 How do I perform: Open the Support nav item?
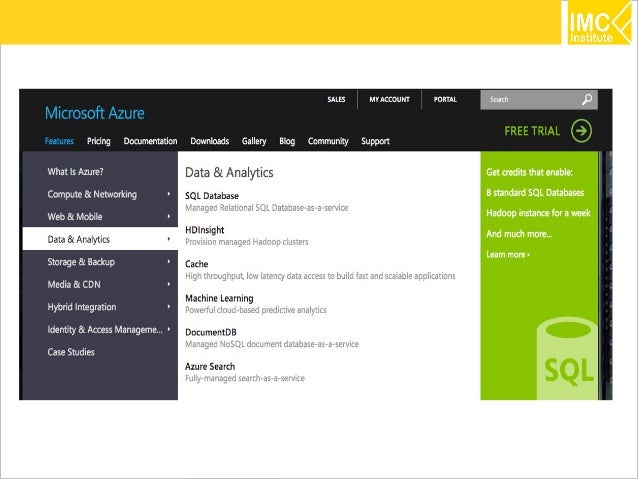[375, 141]
